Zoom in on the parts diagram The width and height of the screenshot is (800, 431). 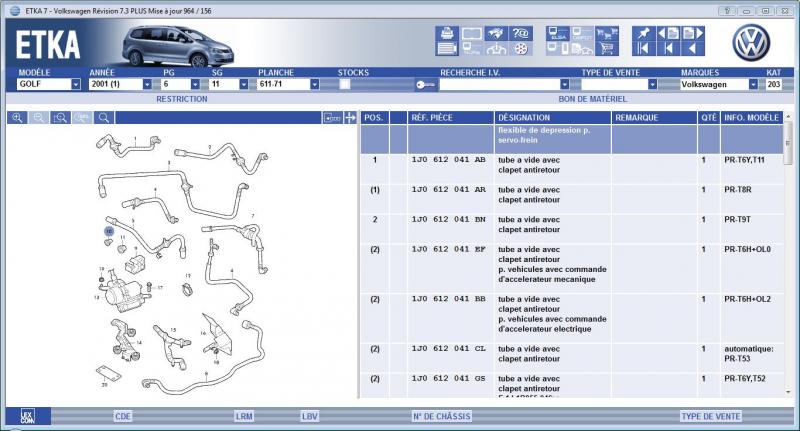tap(17, 118)
